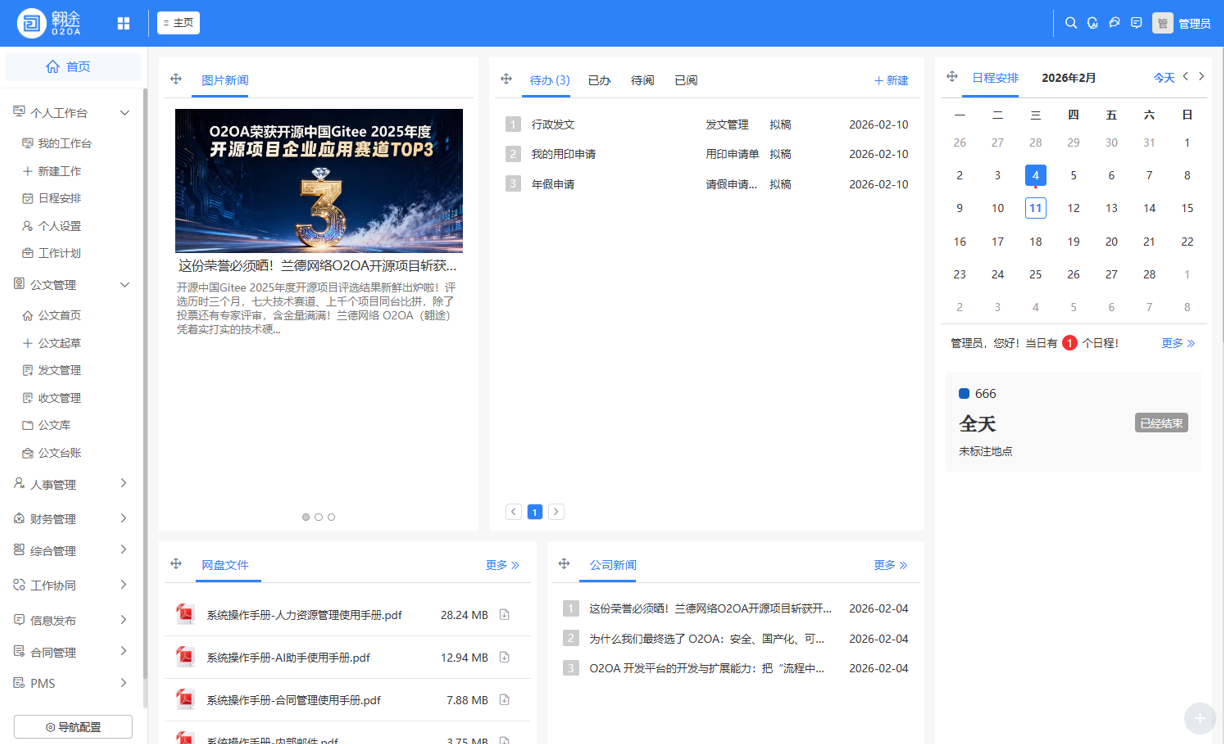Viewport: 1224px width, 744px height.
Task: Switch to the 已办 tab
Action: click(x=599, y=80)
